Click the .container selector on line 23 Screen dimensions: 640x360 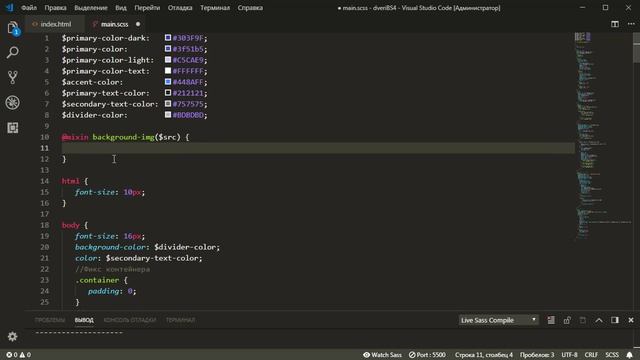tap(97, 280)
